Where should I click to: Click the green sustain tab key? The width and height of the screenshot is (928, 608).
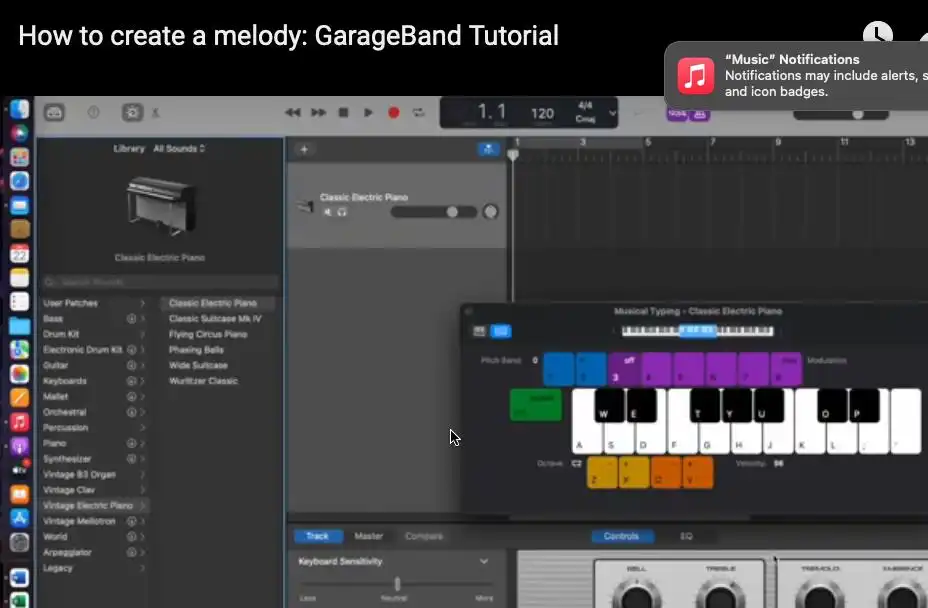[536, 405]
